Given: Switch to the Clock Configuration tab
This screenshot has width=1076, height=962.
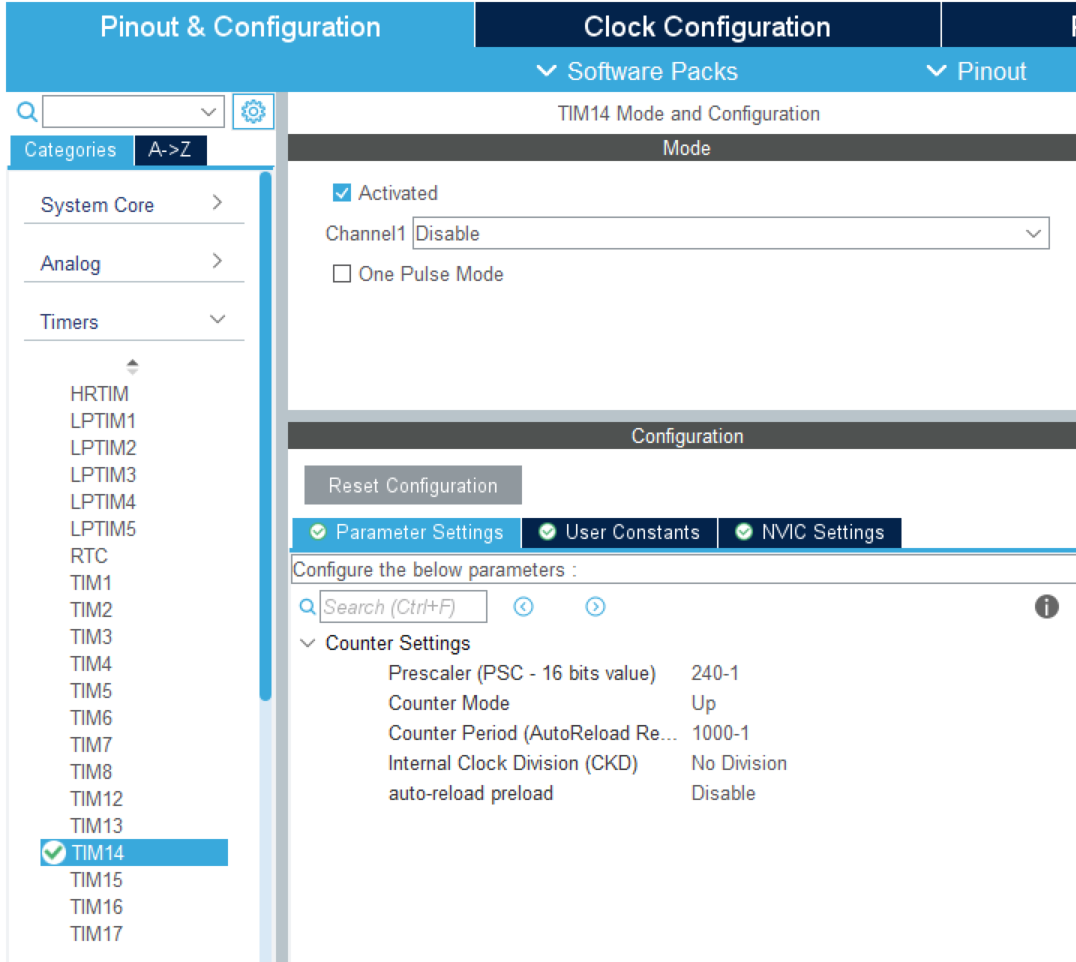Looking at the screenshot, I should 706,26.
